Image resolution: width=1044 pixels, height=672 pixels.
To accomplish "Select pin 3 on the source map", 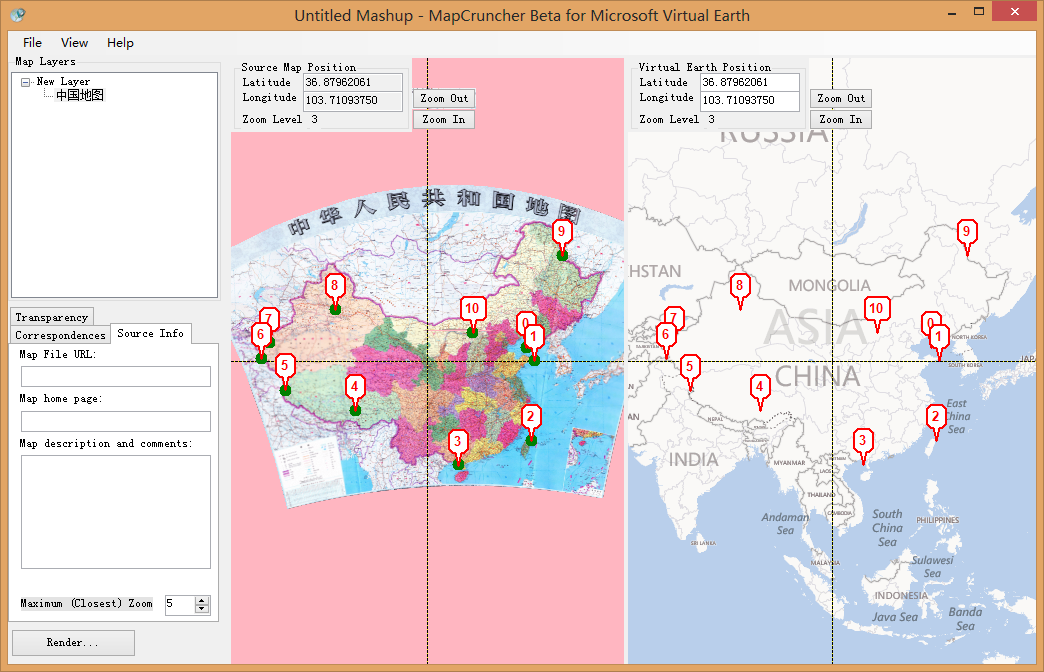I will click(x=457, y=442).
